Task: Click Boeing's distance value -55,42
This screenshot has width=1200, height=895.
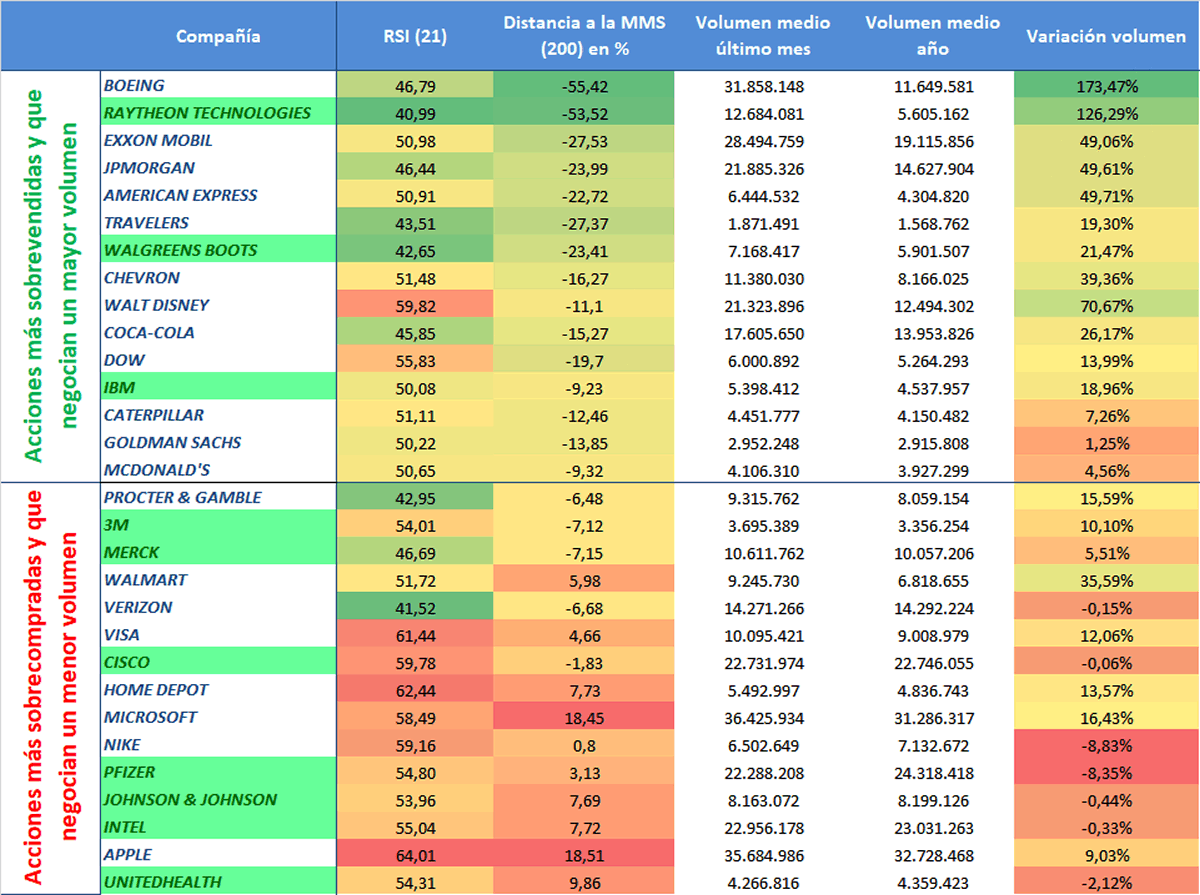Action: coord(585,86)
